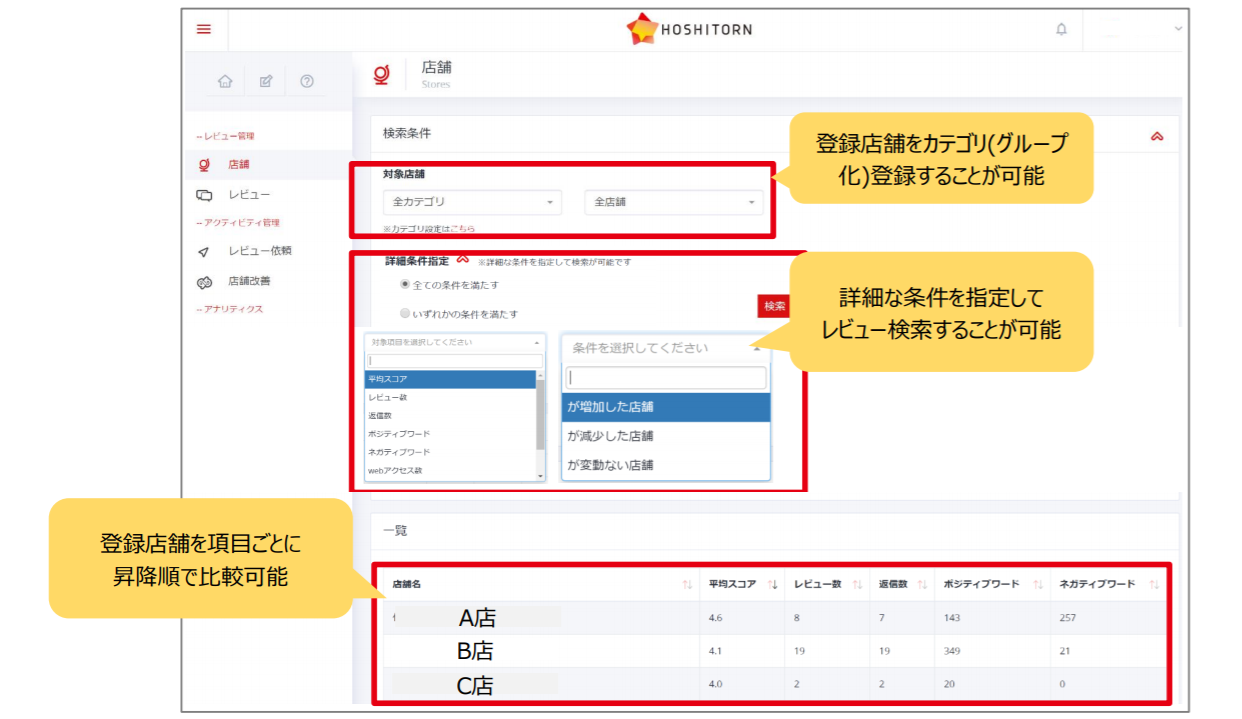Open the hamburger menu

point(204,29)
